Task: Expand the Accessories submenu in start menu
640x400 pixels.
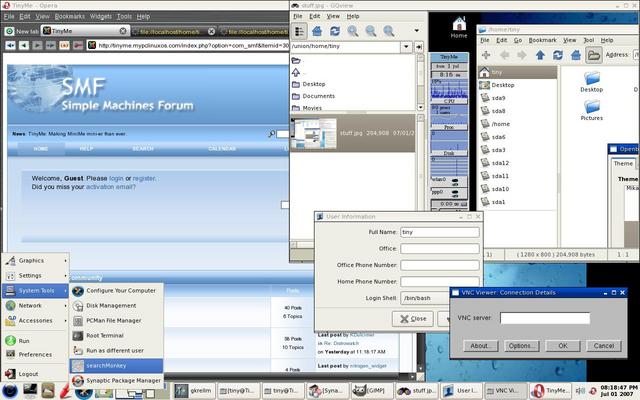Action: [x=36, y=321]
